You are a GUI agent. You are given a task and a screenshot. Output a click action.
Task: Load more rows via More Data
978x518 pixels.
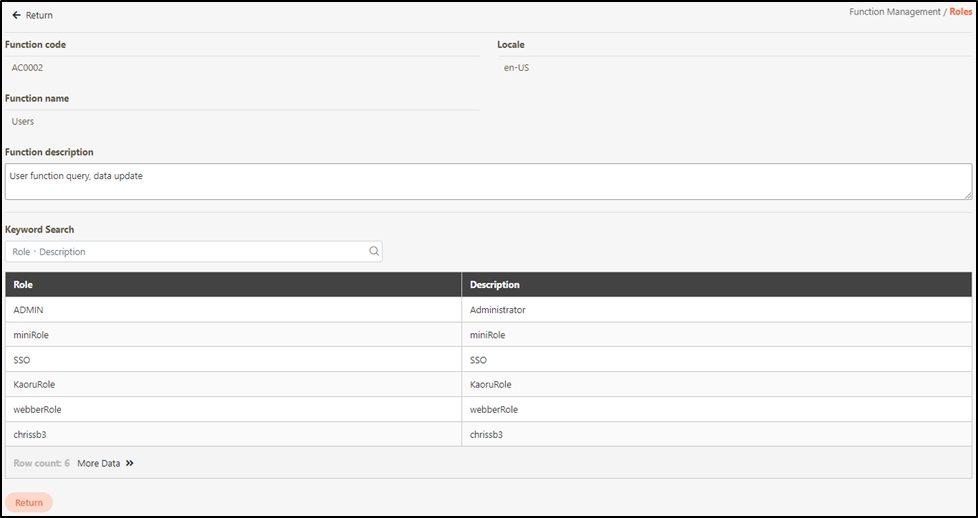coord(99,464)
